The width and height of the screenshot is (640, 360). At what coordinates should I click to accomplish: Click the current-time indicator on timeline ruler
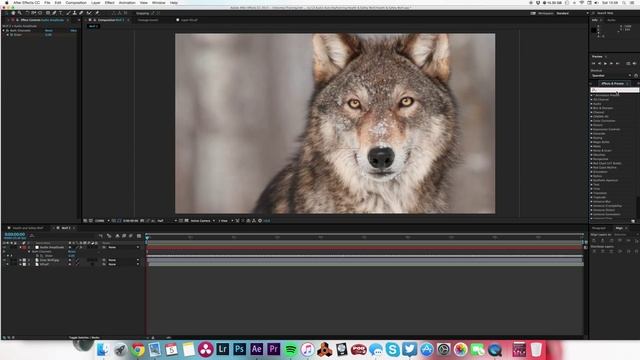coord(147,237)
